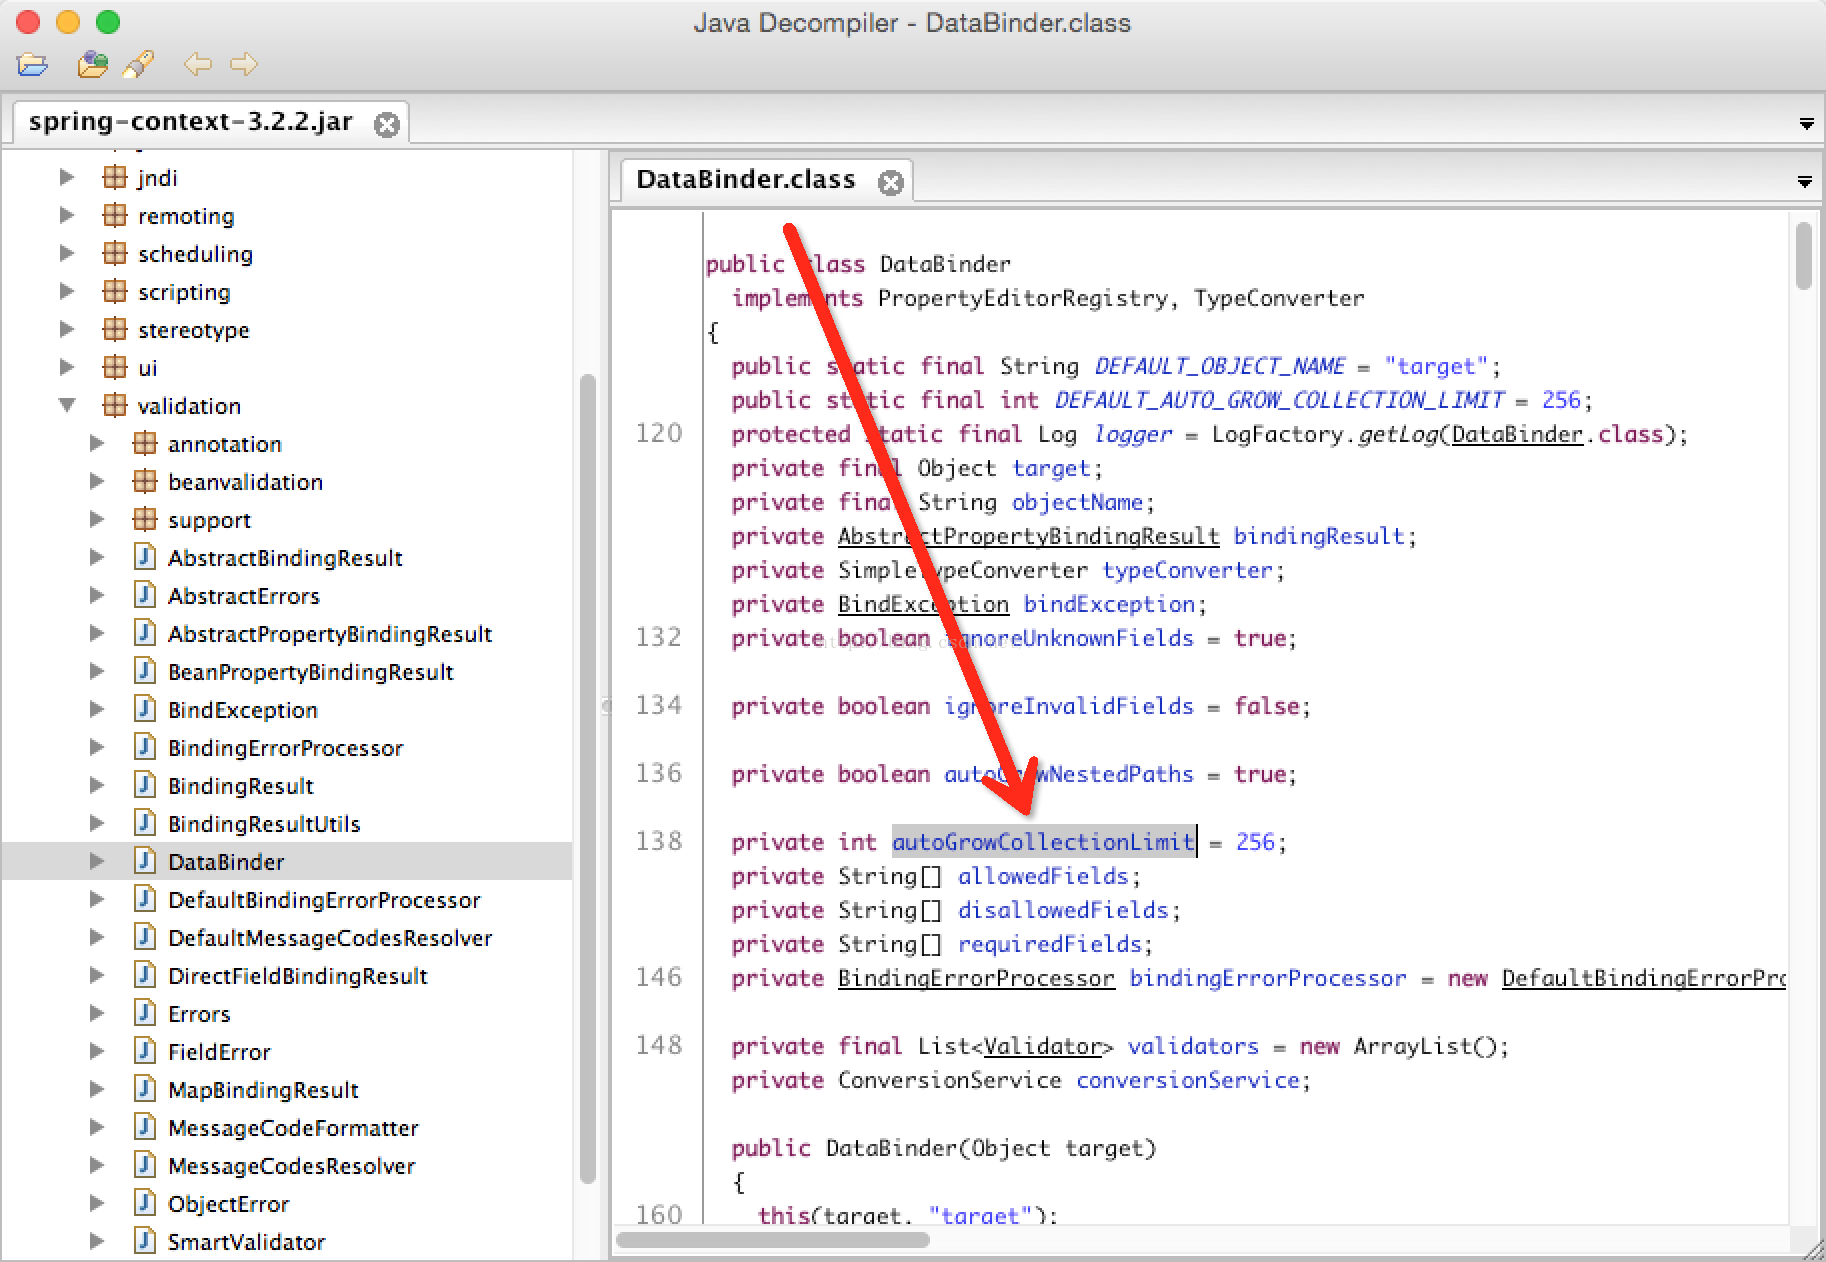Select BeanPropertyBindingResult in the tree
The image size is (1826, 1262).
311,672
